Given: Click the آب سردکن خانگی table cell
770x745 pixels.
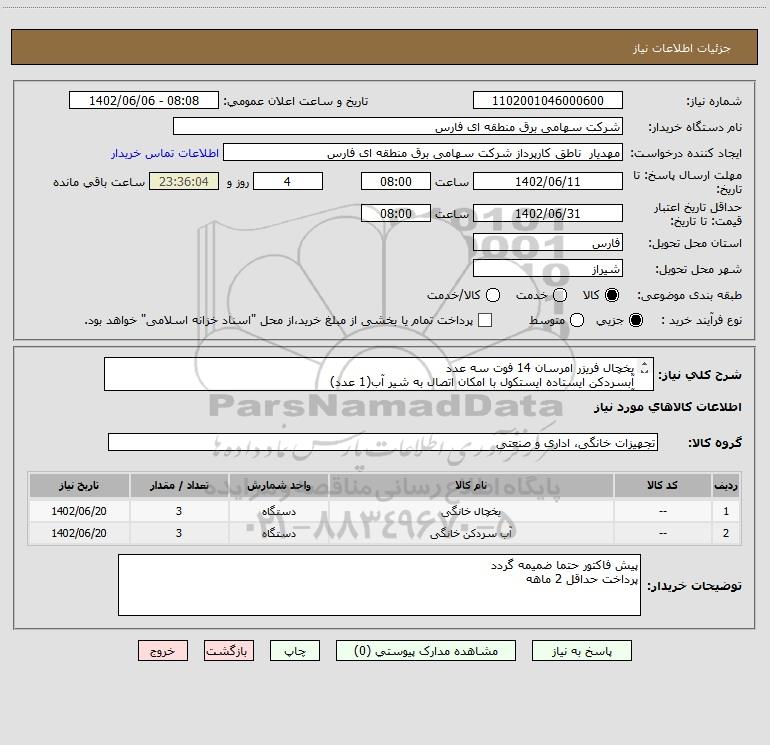Looking at the screenshot, I should (x=471, y=533).
